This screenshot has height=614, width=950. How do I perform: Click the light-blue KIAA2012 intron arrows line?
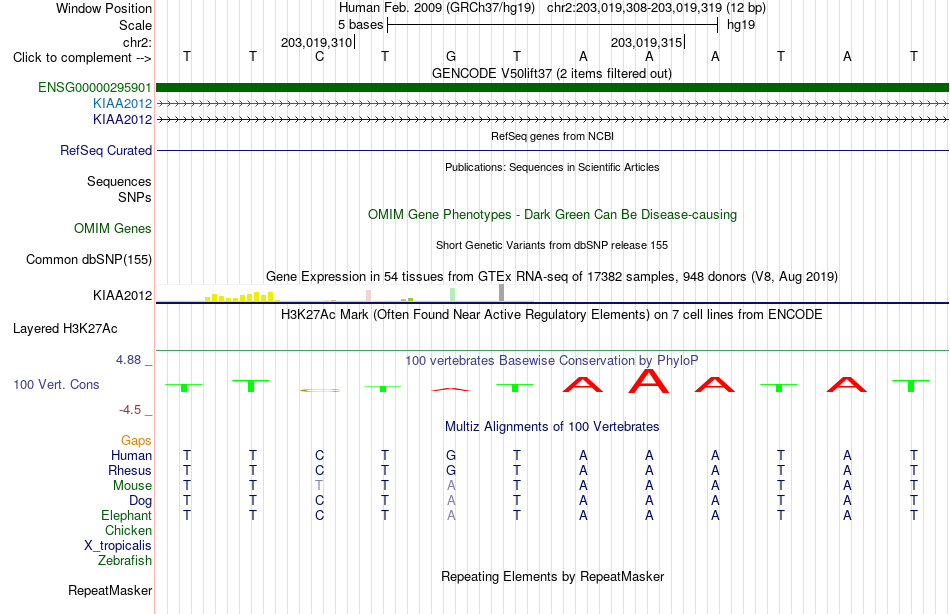pyautogui.click(x=552, y=104)
